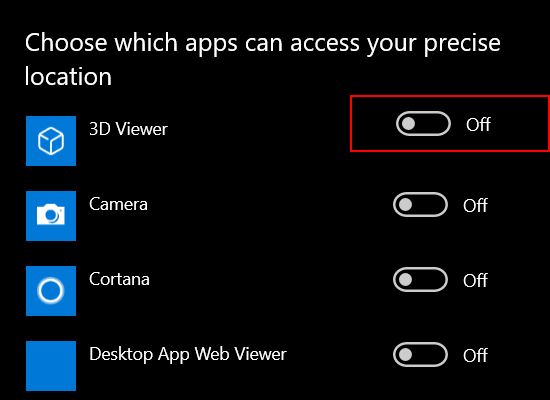Screen dimensions: 550x400
Task: Click the Off label beside 3D Viewer toggle
Action: [478, 124]
